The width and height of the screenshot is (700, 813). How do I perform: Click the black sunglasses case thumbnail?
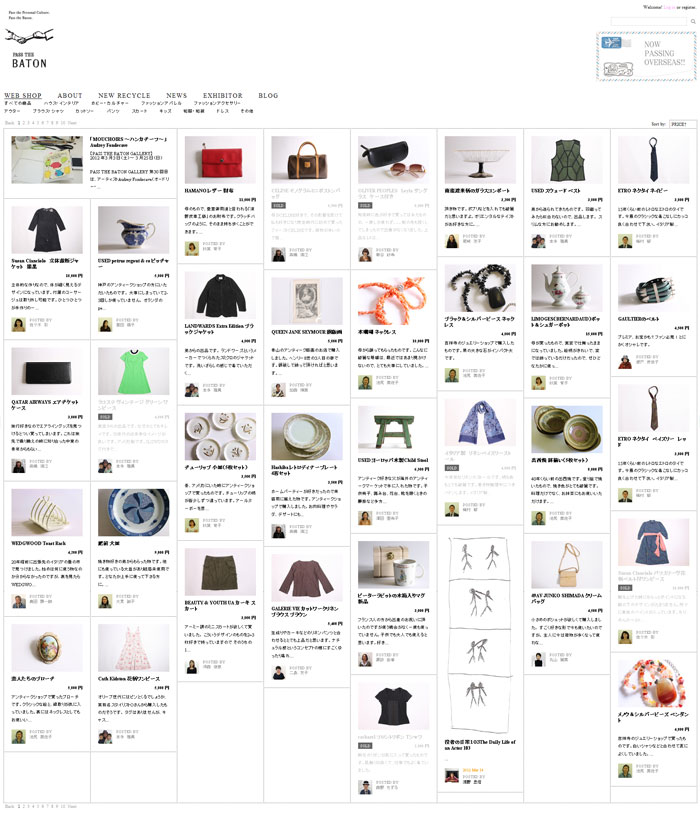click(394, 160)
